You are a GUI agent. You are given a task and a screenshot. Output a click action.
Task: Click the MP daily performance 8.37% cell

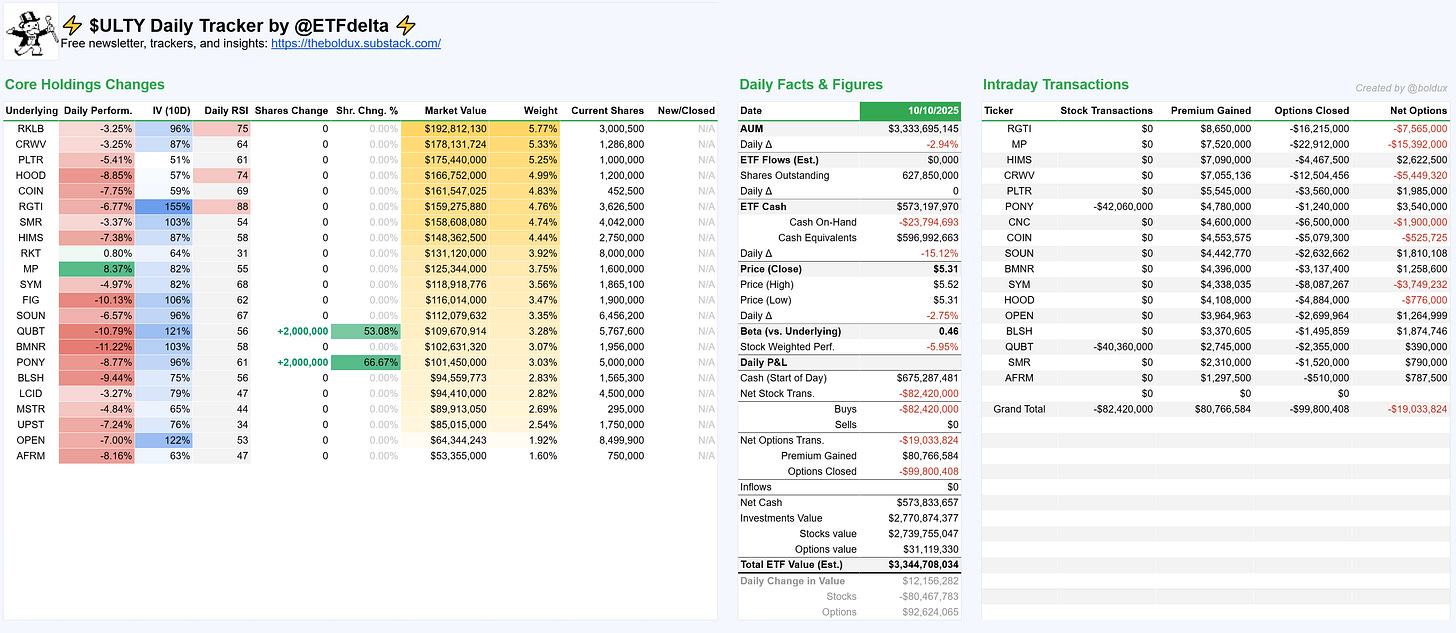tap(97, 268)
